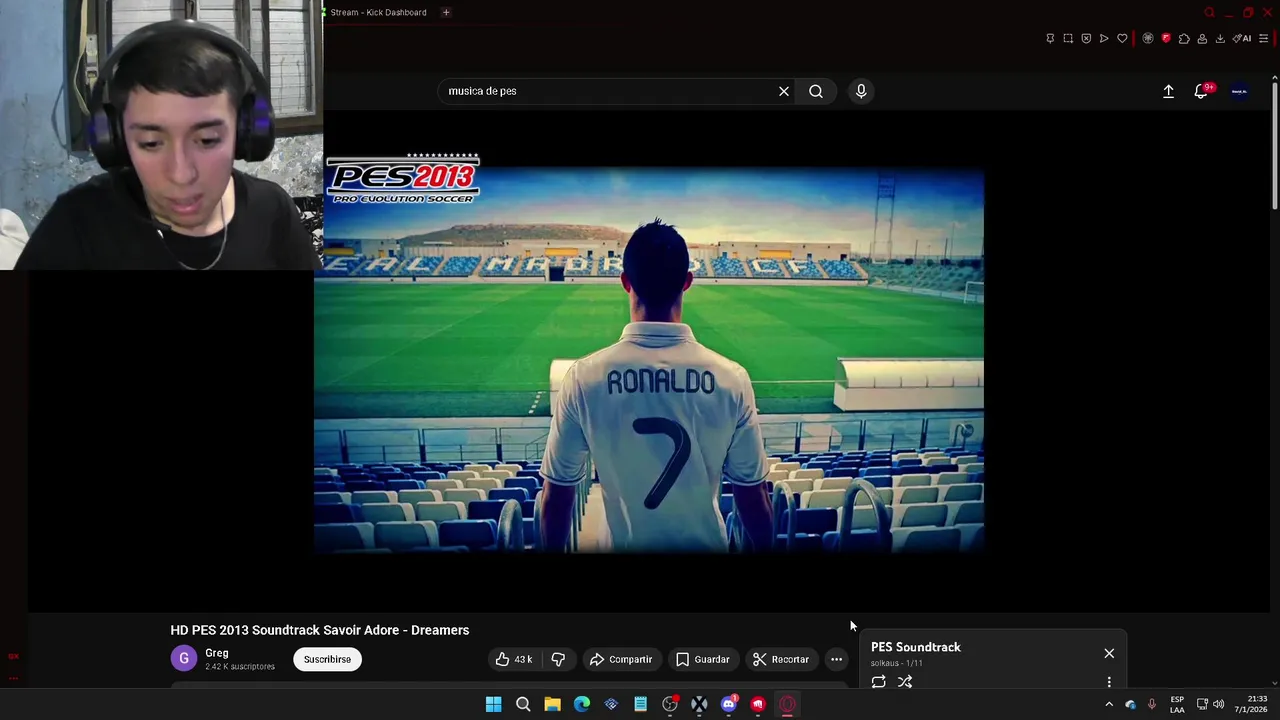1280x720 pixels.
Task: Click the 'PES Soundtrack' playlist title
Action: coord(916,647)
